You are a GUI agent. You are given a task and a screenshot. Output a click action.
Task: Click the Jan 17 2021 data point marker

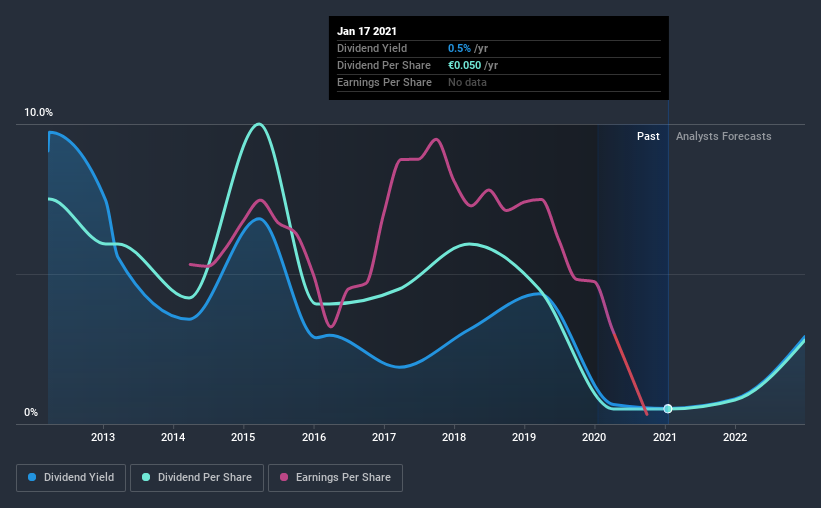[x=668, y=408]
